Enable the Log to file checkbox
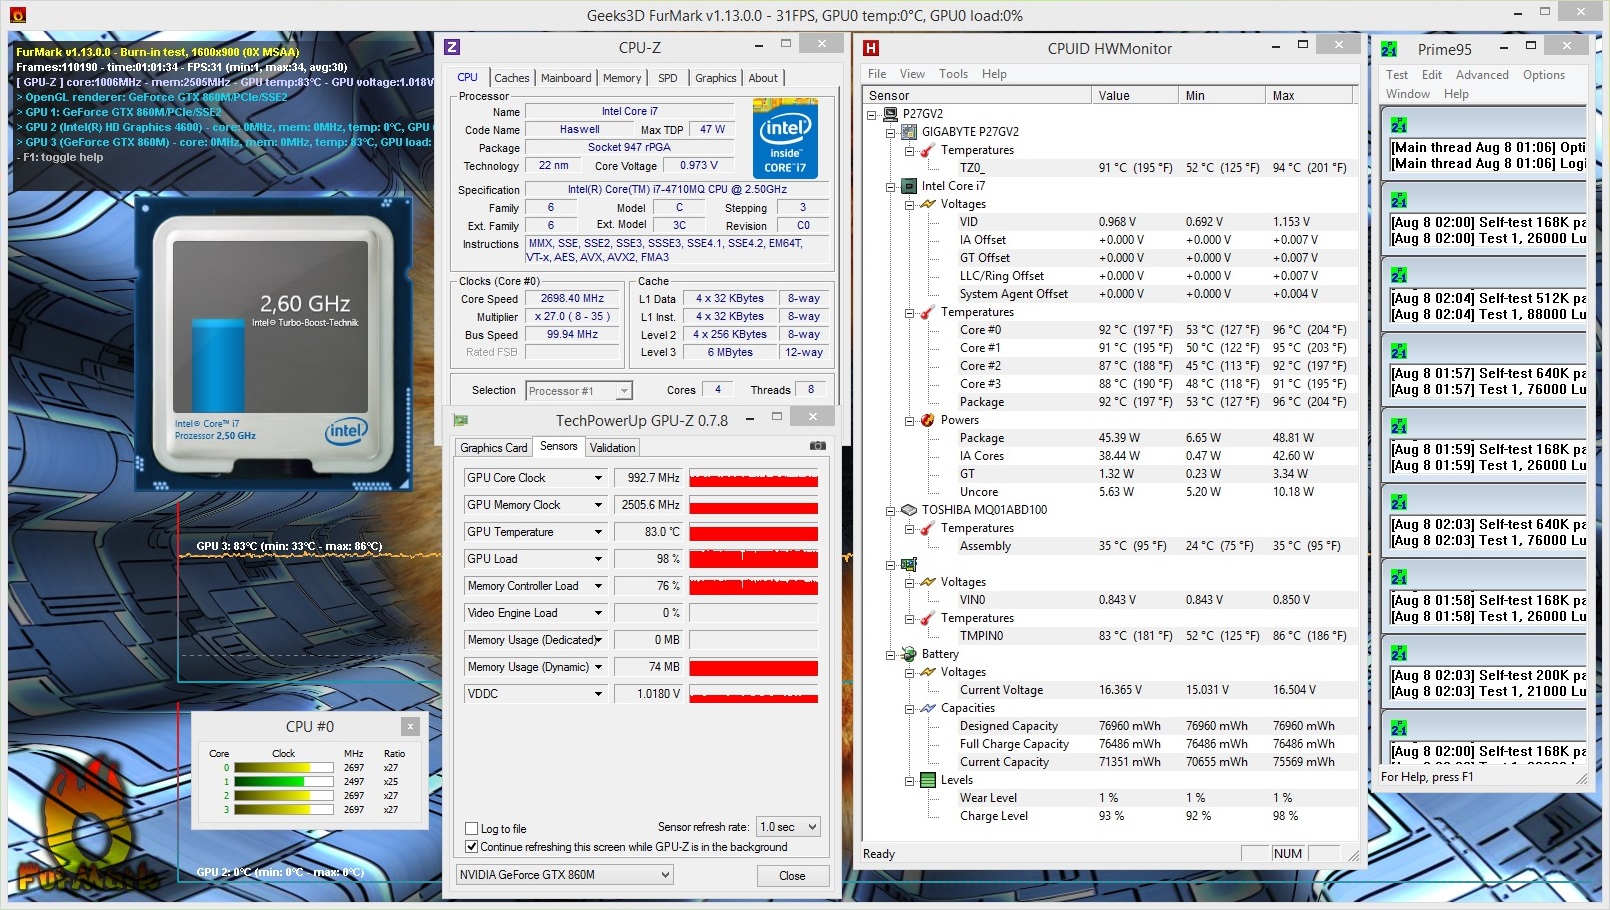 [472, 829]
